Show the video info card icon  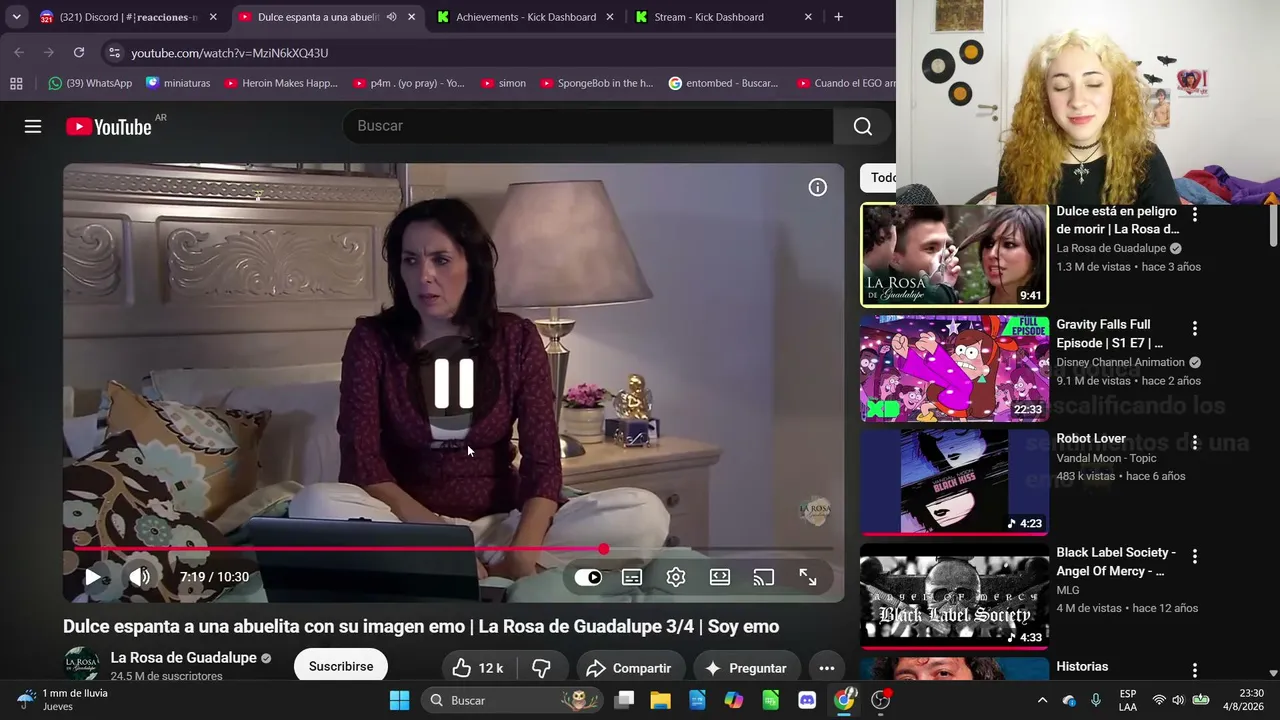tap(818, 187)
